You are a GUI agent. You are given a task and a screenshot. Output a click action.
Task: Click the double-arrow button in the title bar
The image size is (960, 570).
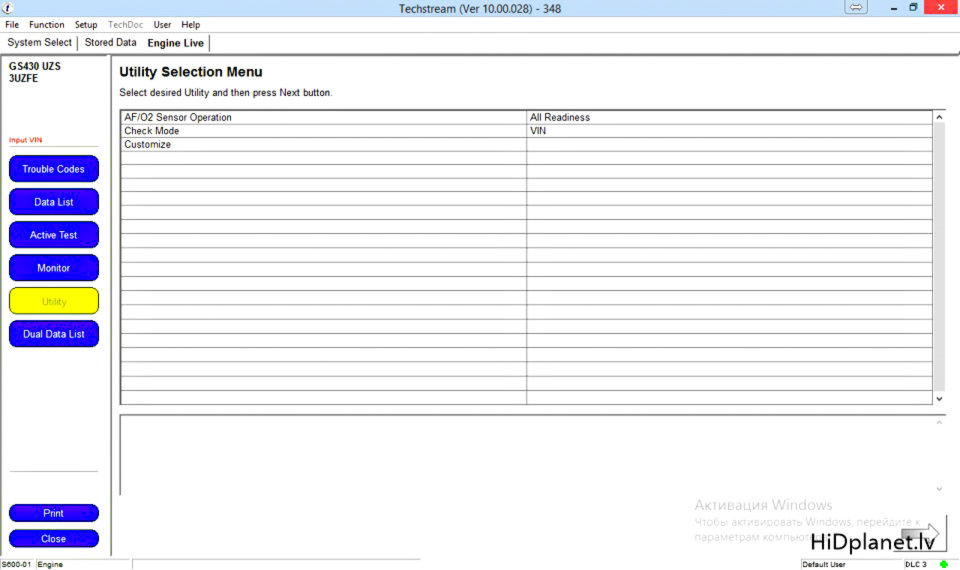point(856,8)
